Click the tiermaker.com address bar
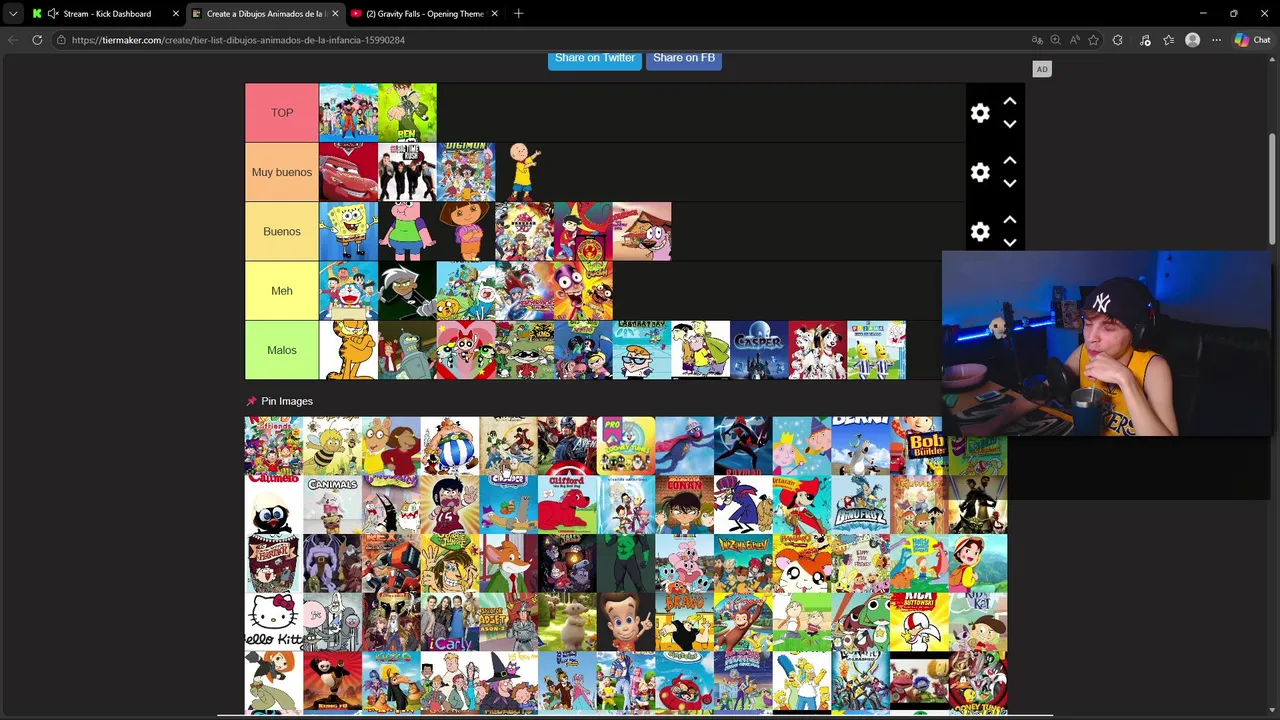 tap(540, 40)
